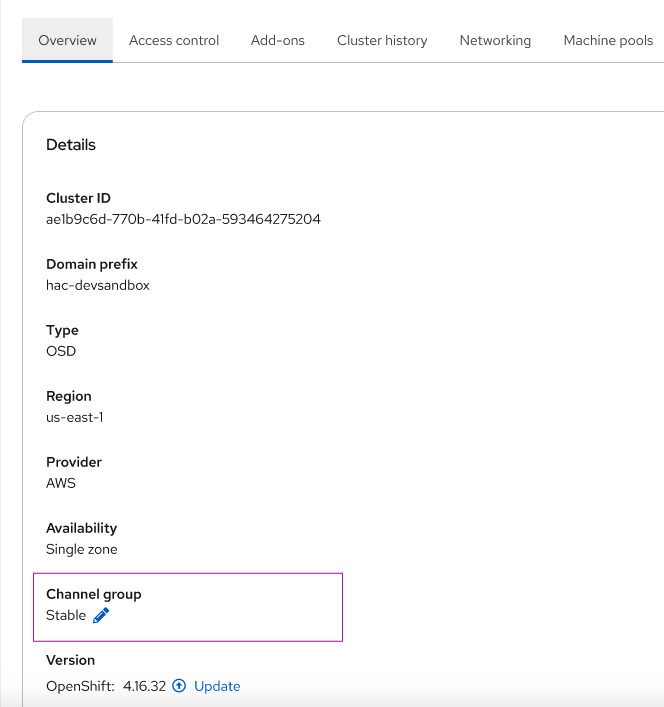Switch to the Overview tab

coord(67,40)
